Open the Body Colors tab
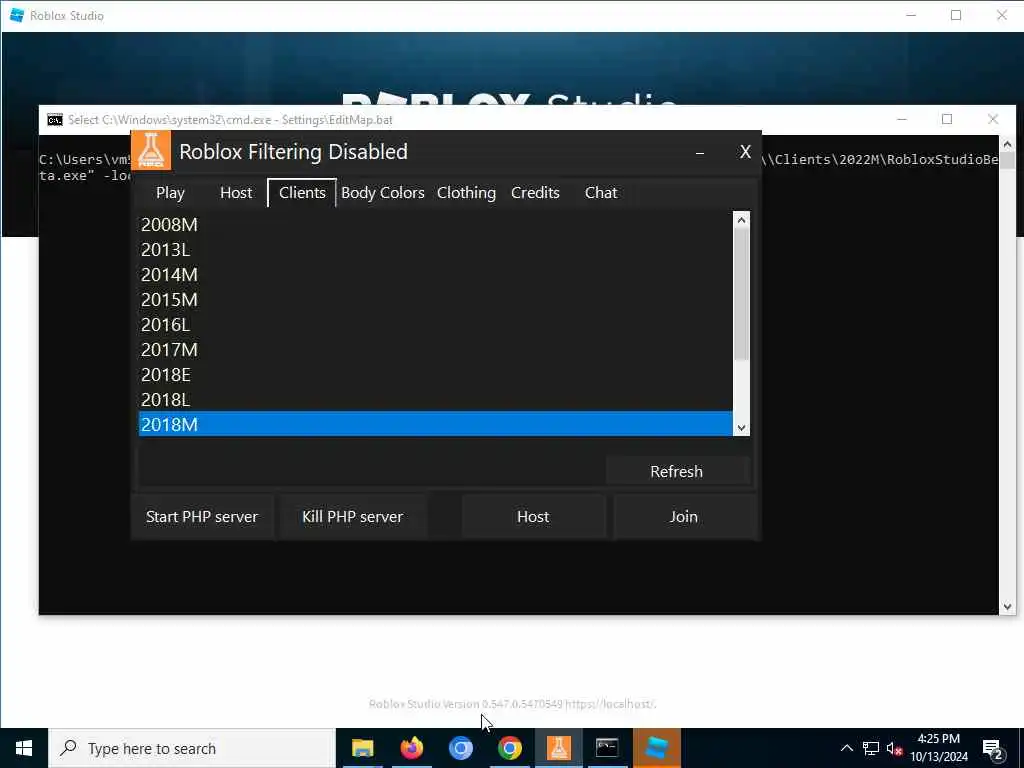The image size is (1024, 768). [383, 193]
